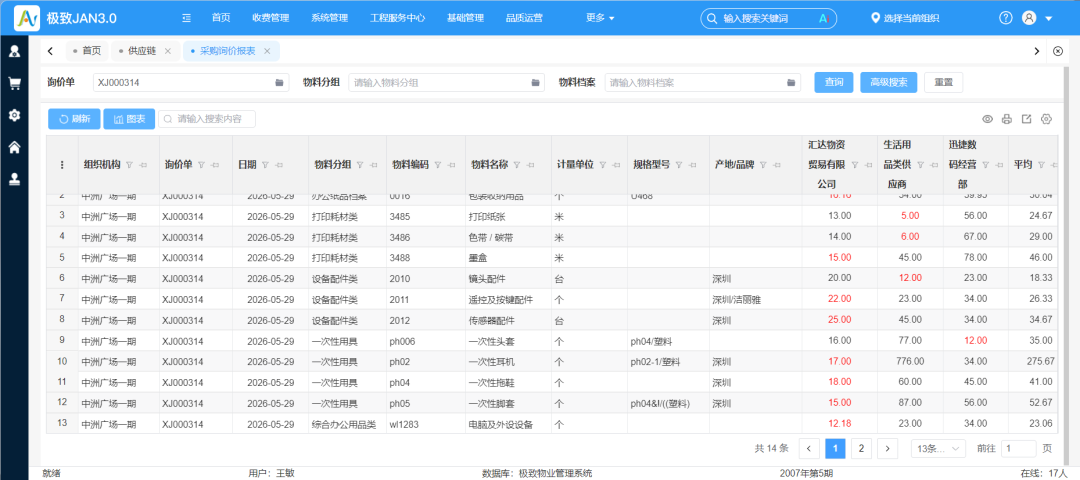Close the 采购询价报表 tab

pos(267,51)
